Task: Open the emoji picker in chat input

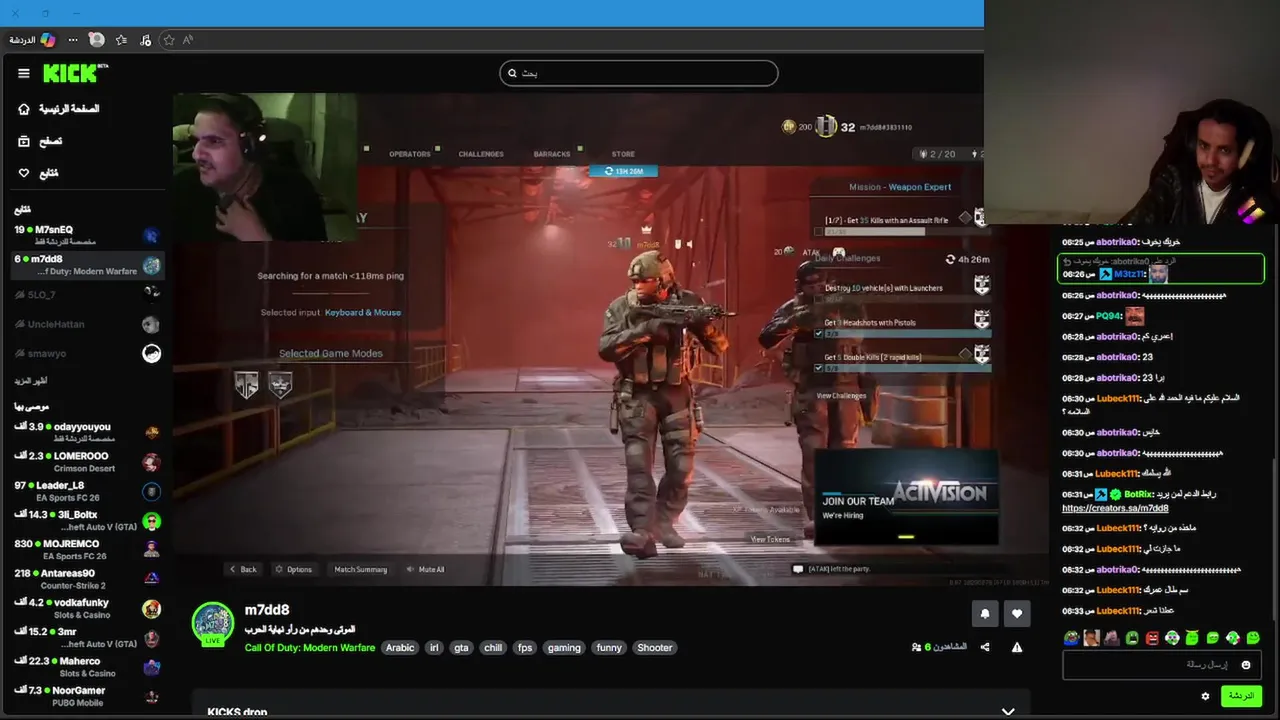Action: (x=1246, y=665)
